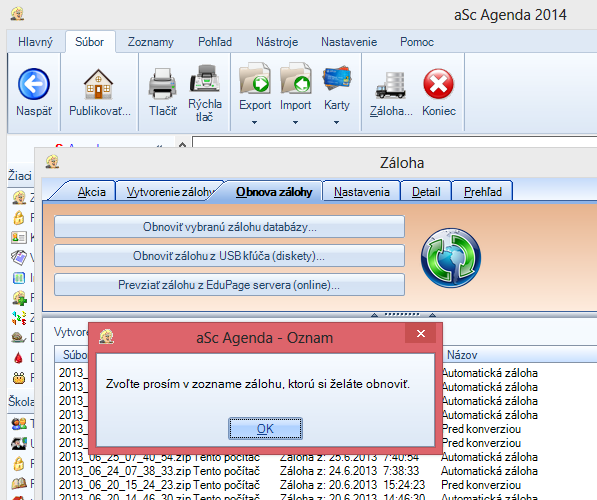
Task: Open the Zoznamy ribbon tab
Action: pos(151,42)
